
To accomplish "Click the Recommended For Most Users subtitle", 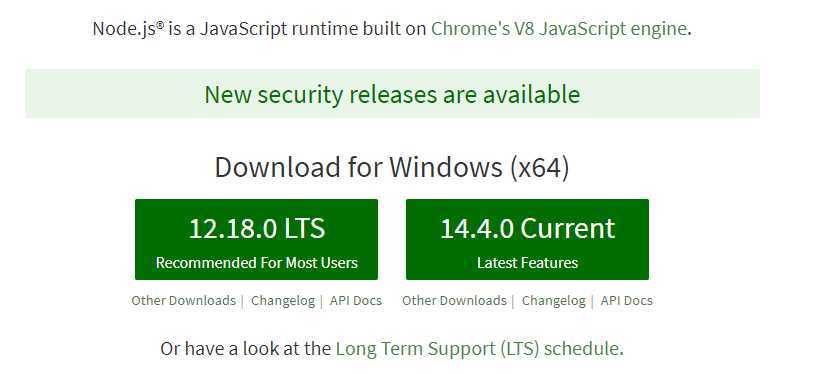I will pyautogui.click(x=256, y=263).
